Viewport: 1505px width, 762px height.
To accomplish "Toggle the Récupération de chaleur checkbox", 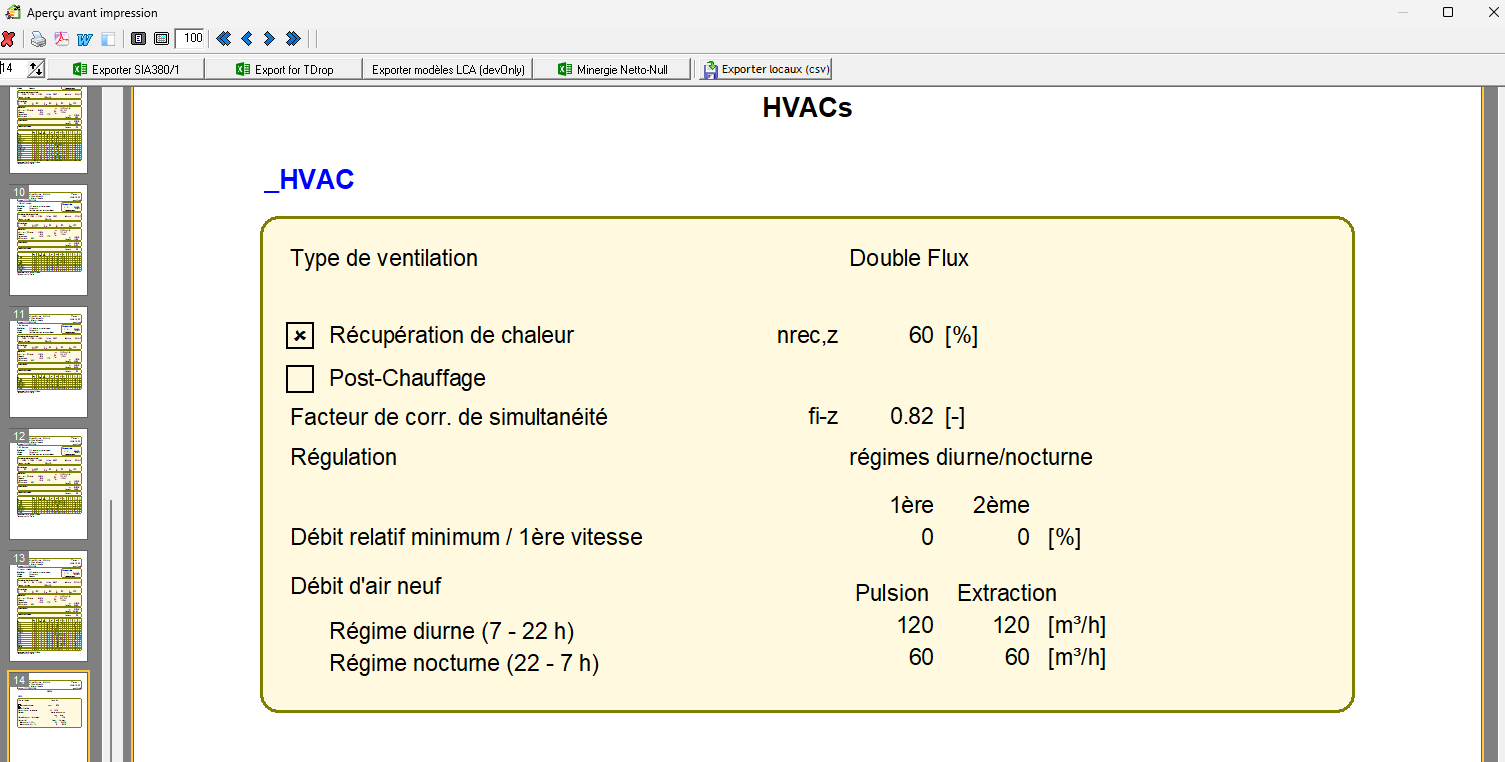I will [300, 336].
